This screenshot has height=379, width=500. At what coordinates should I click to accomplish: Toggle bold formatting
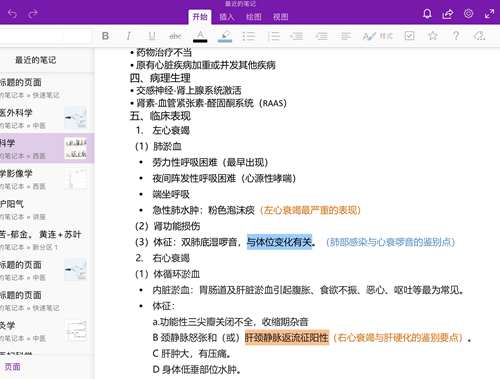105,36
